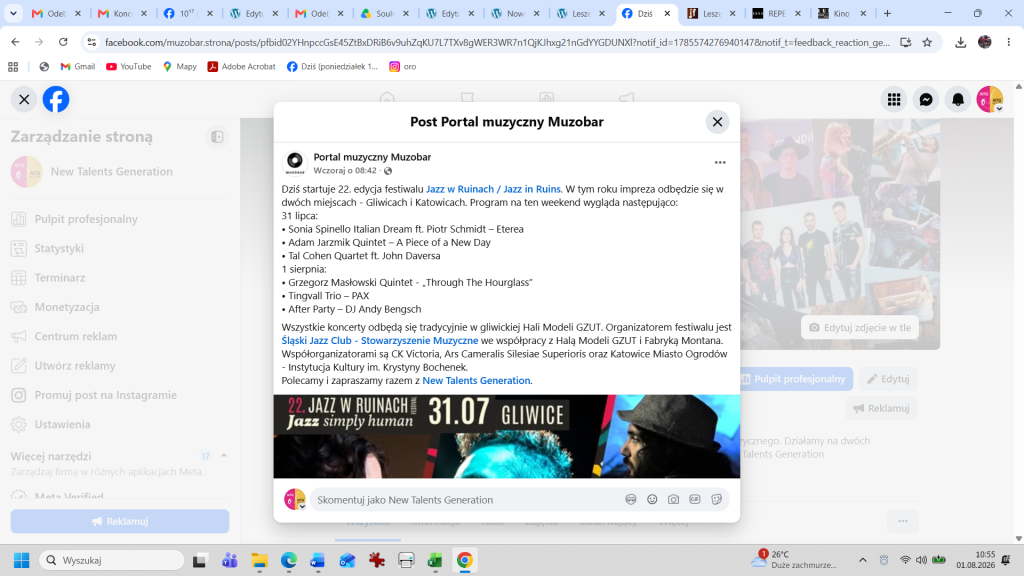This screenshot has width=1024, height=576.
Task: Go back in browser history
Action: tap(15, 42)
